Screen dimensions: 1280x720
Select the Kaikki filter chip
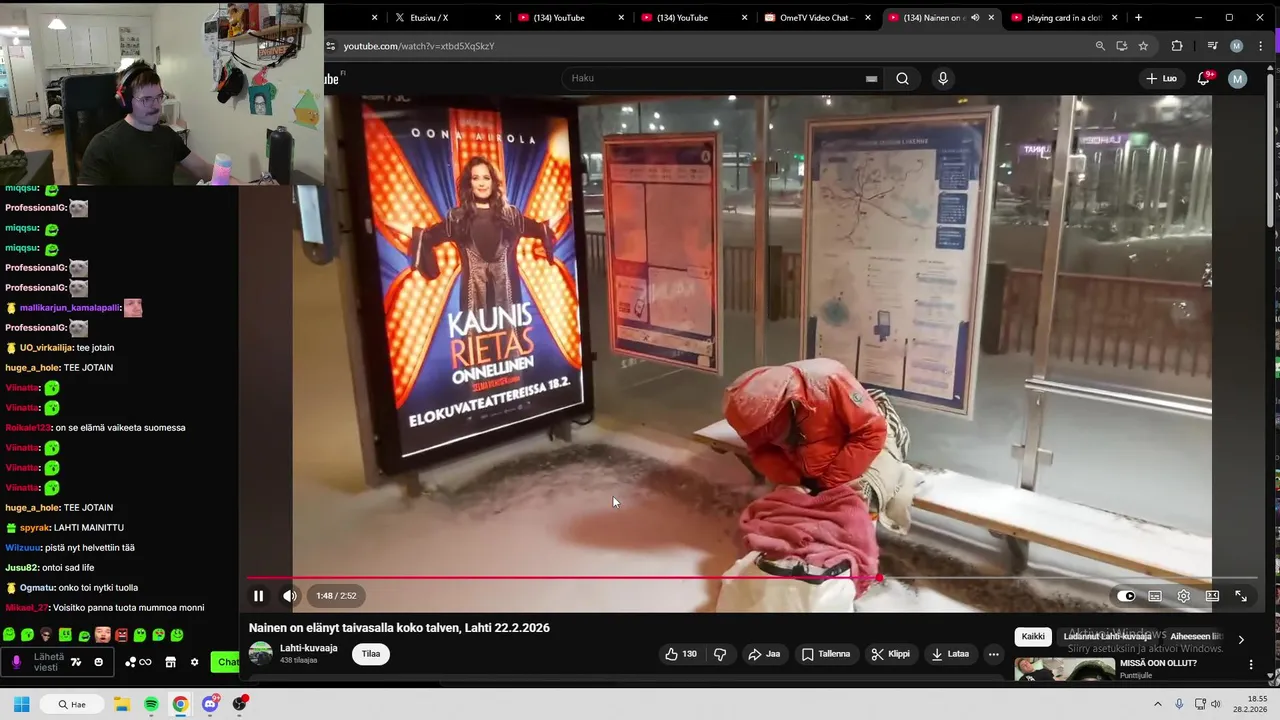coord(1033,636)
